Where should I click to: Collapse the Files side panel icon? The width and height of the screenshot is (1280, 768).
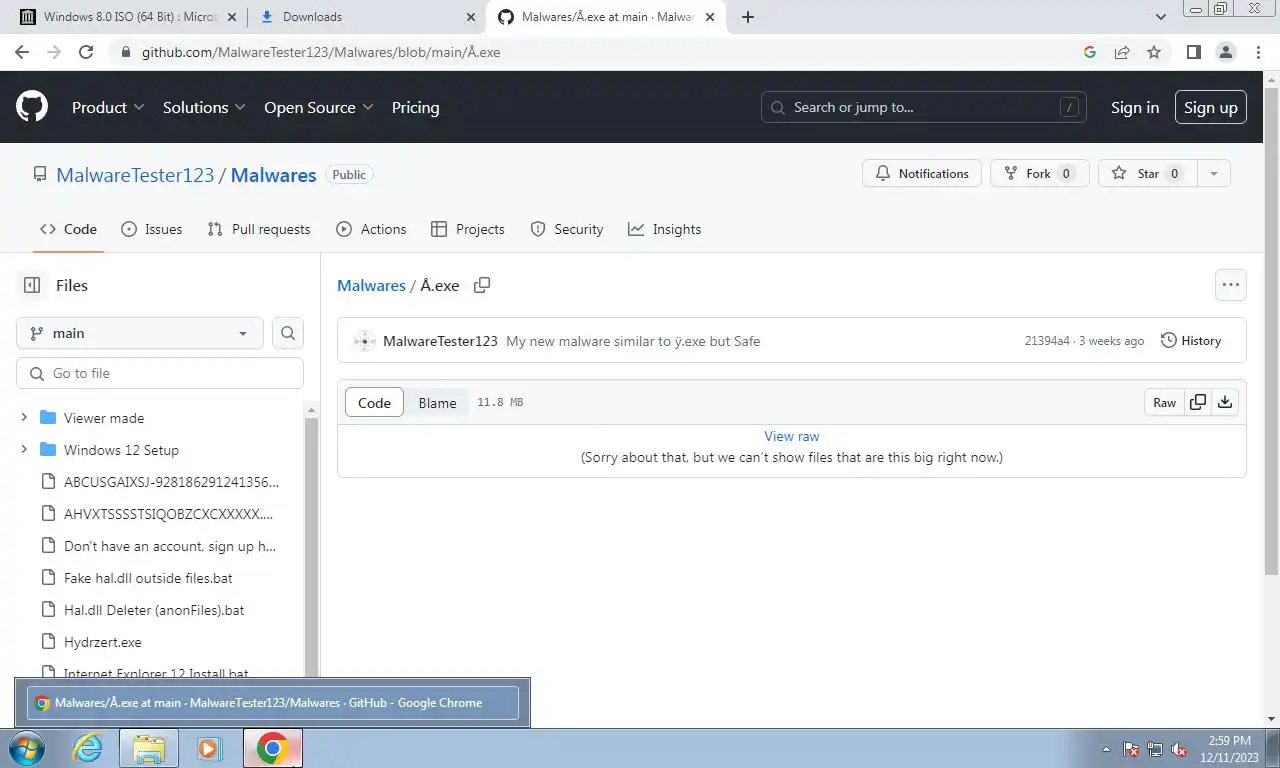[x=32, y=285]
